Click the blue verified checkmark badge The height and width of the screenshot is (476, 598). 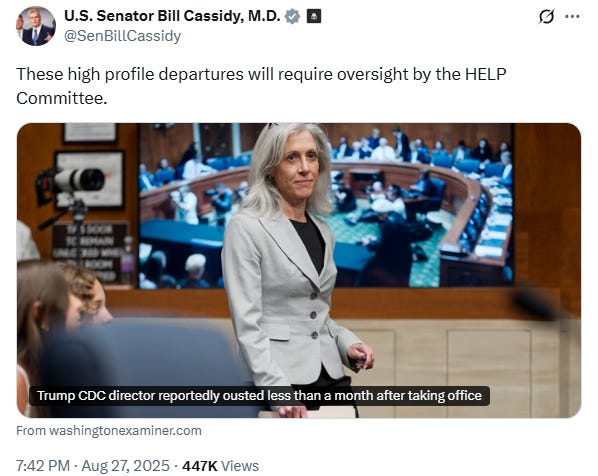pos(293,16)
